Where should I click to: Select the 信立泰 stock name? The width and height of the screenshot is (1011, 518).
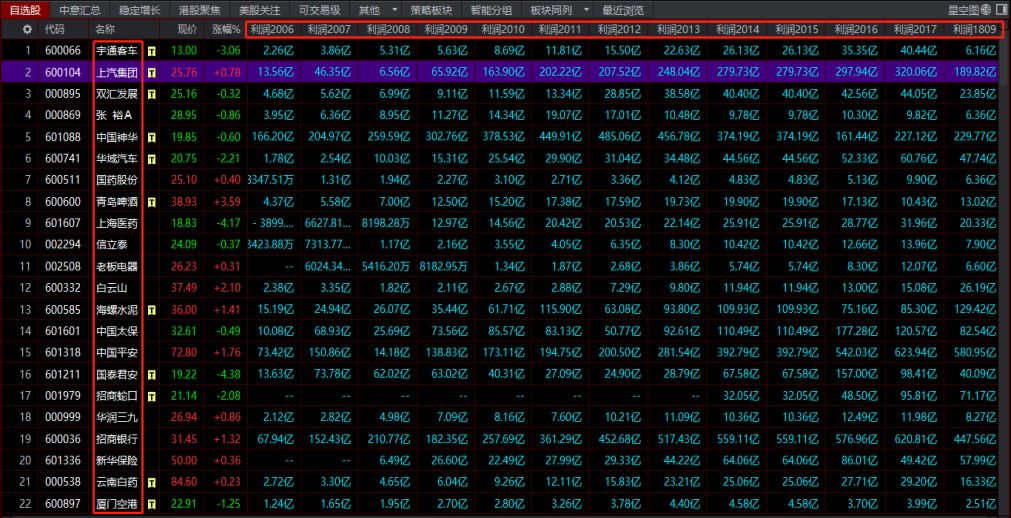[x=112, y=245]
